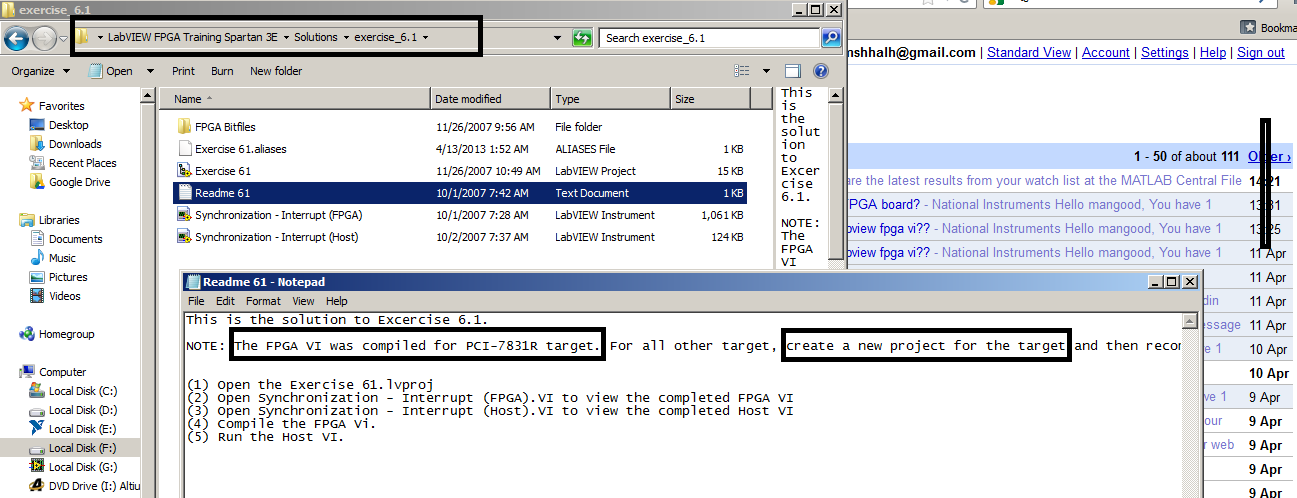The width and height of the screenshot is (1297, 498).
Task: Click the Sign out link in Gmail
Action: click(x=1261, y=52)
